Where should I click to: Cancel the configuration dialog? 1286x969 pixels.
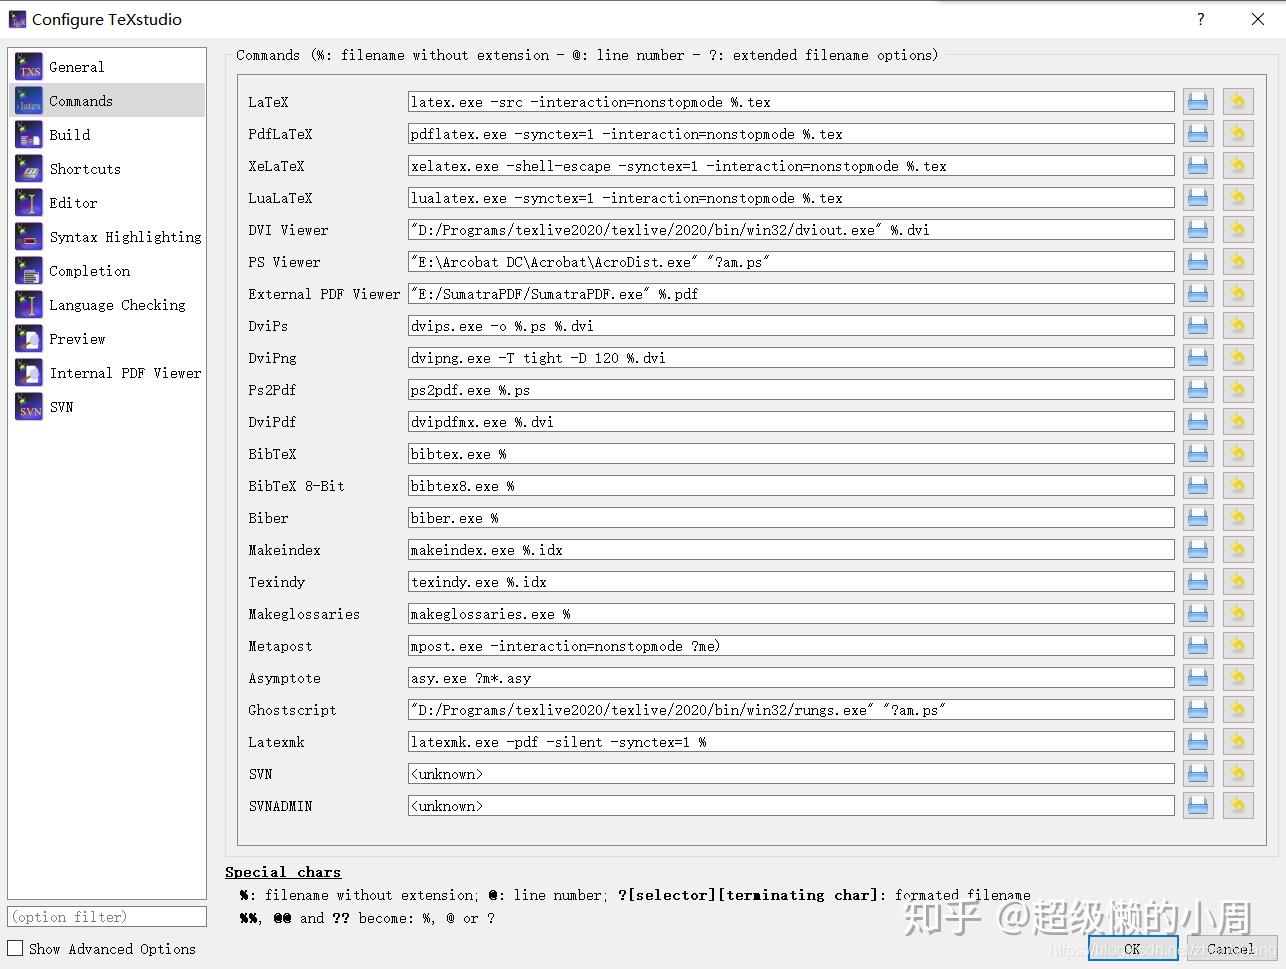(1230, 949)
